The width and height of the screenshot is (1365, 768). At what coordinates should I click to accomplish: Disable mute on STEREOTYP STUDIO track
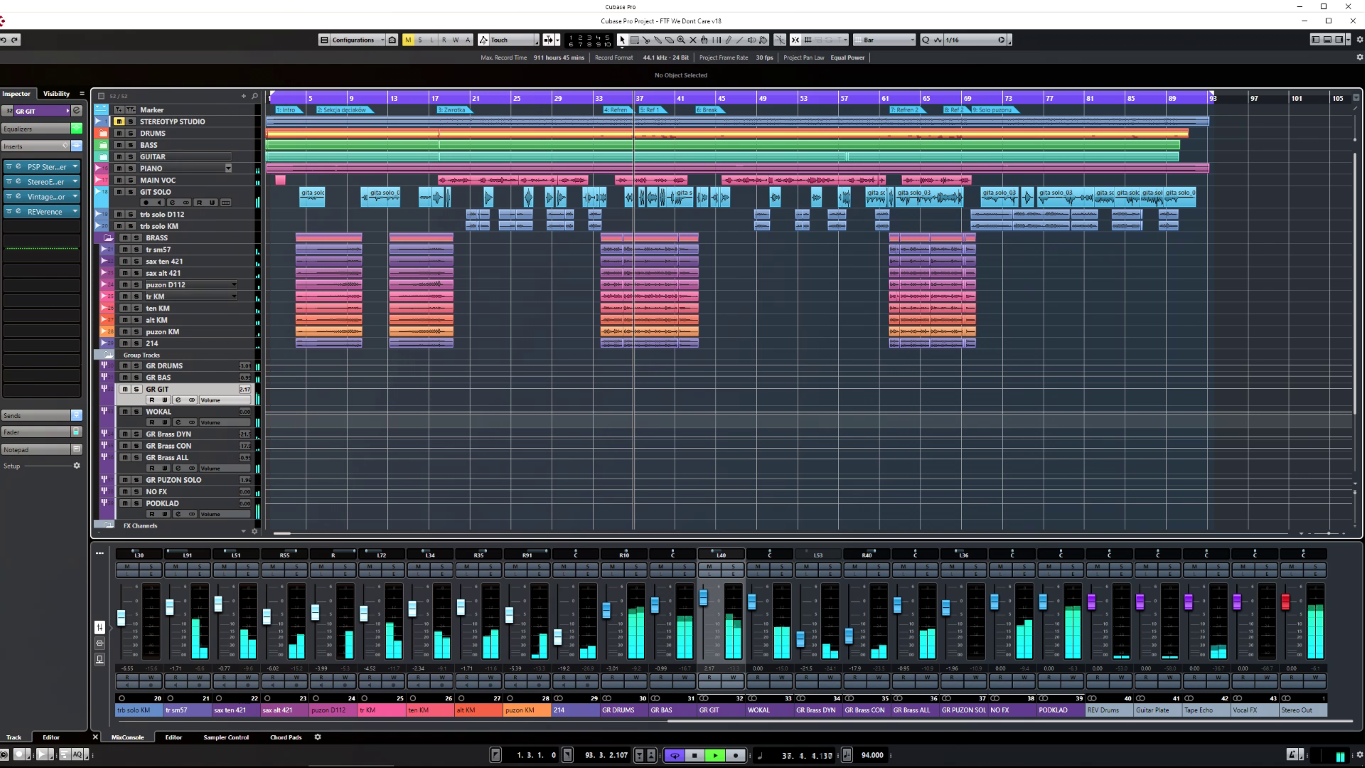point(119,121)
